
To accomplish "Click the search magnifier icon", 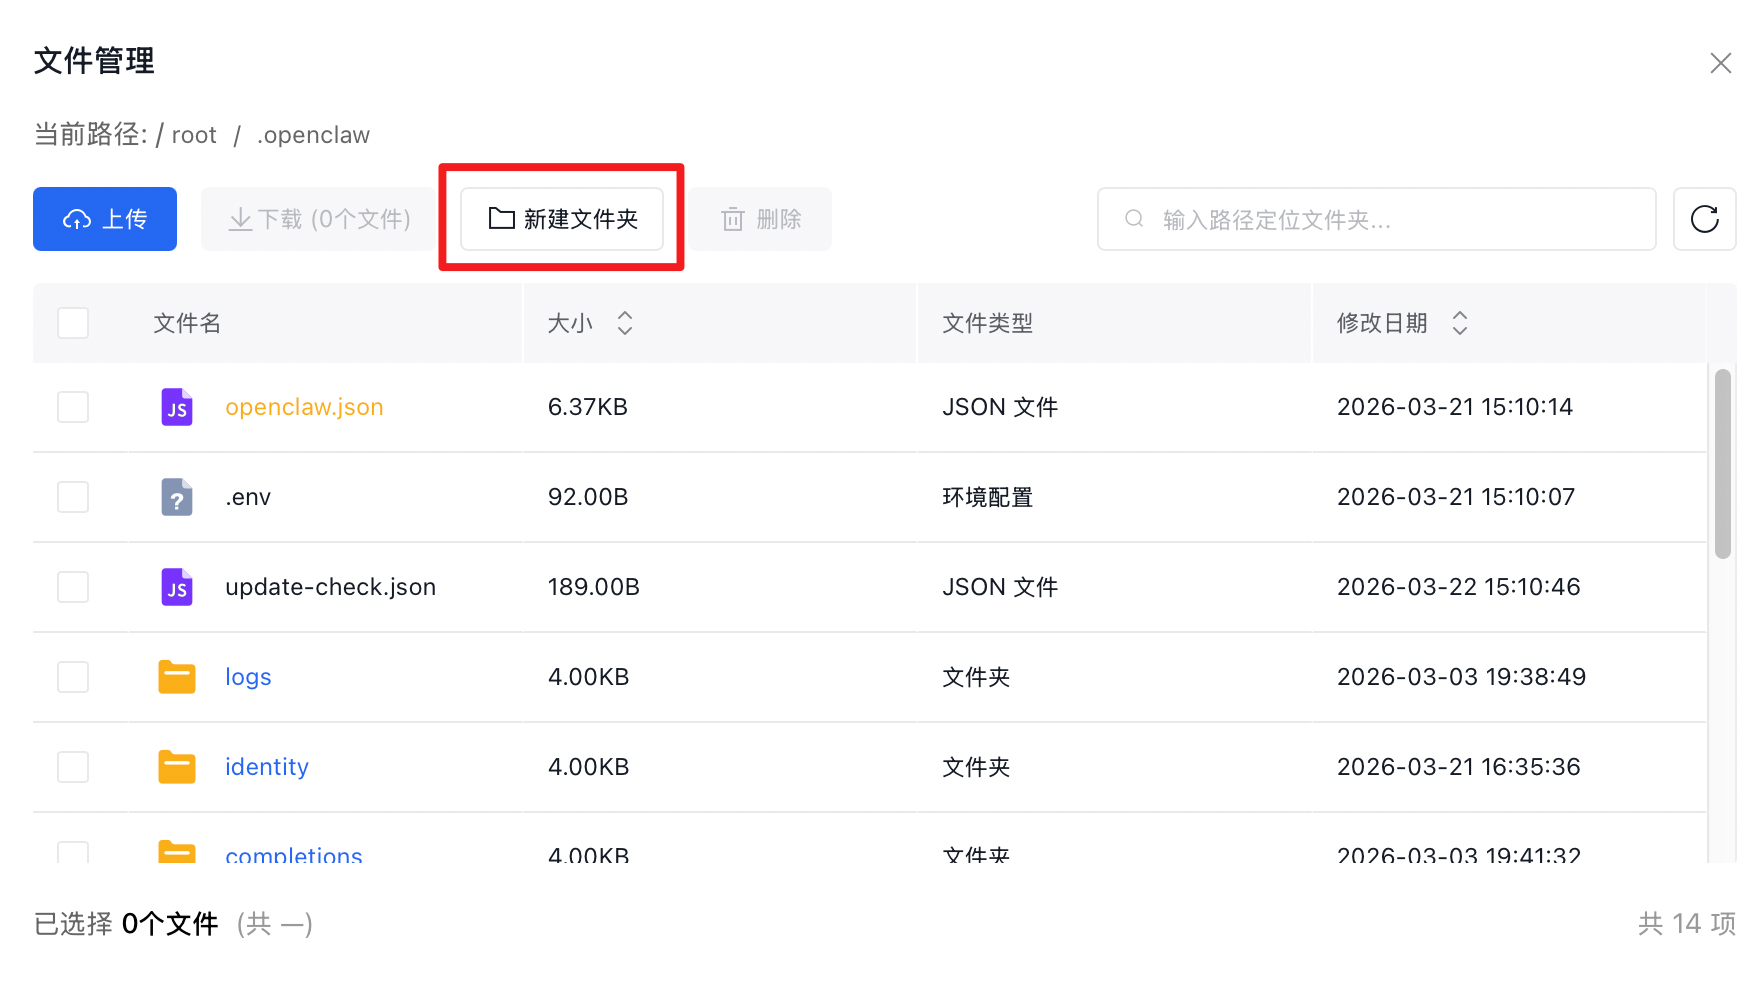I will coord(1134,219).
